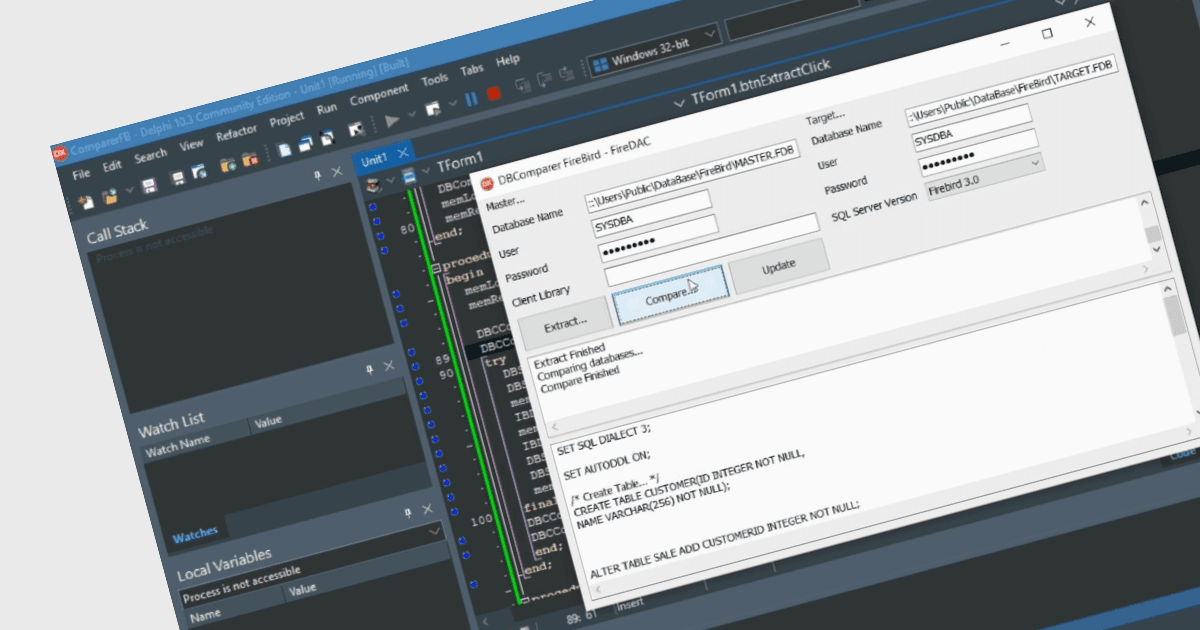Select the Watches tab in Watch List

point(195,537)
